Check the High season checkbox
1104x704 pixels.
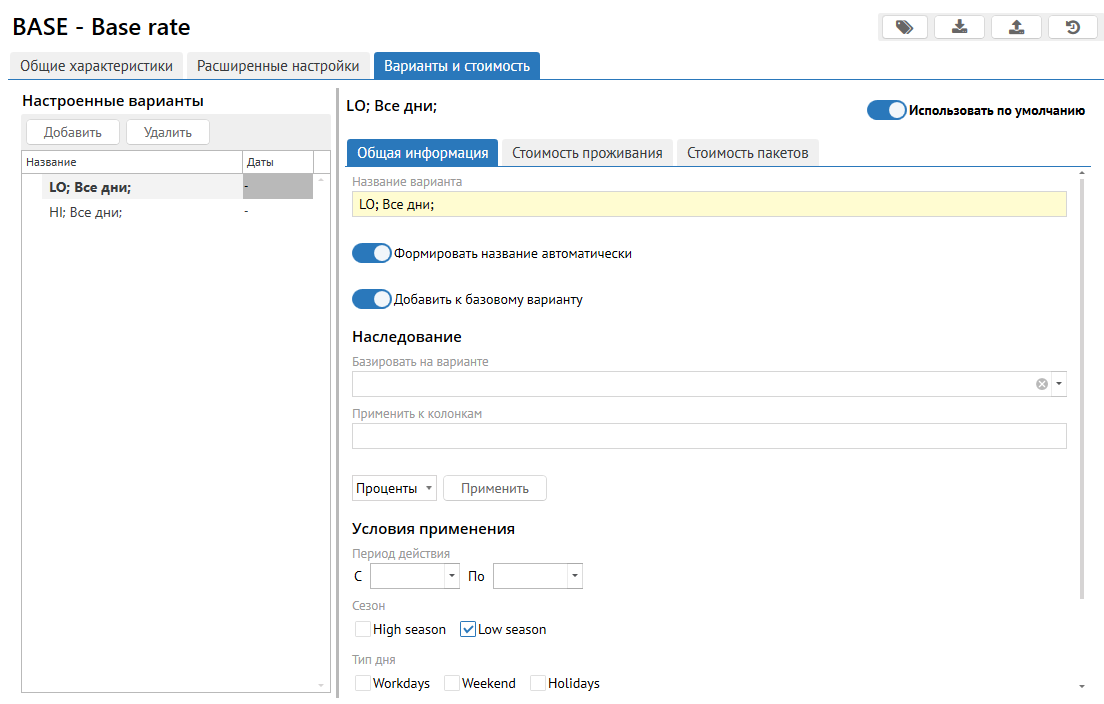click(364, 629)
